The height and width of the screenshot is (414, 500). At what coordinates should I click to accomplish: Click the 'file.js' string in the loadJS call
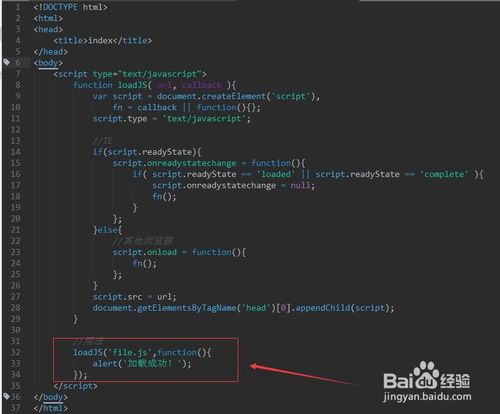point(130,352)
